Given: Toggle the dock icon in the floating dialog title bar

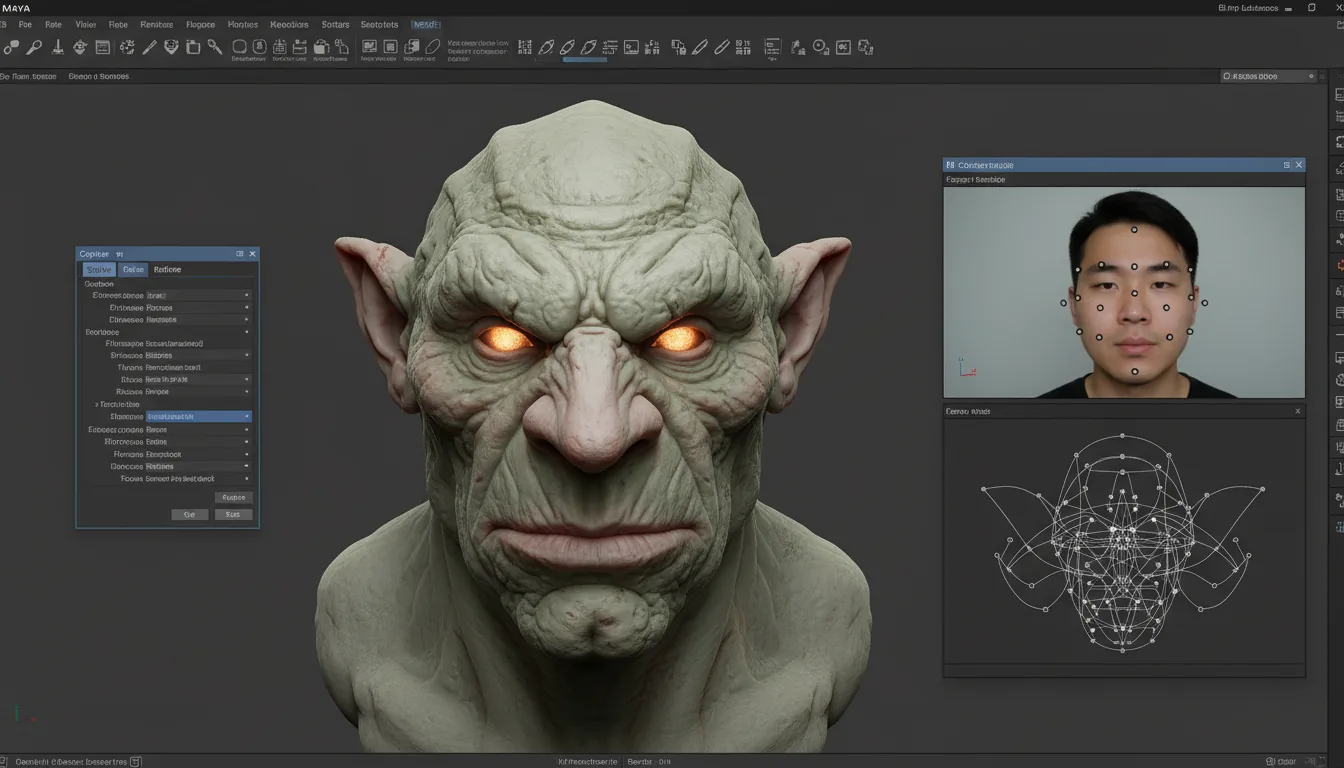Looking at the screenshot, I should point(239,254).
